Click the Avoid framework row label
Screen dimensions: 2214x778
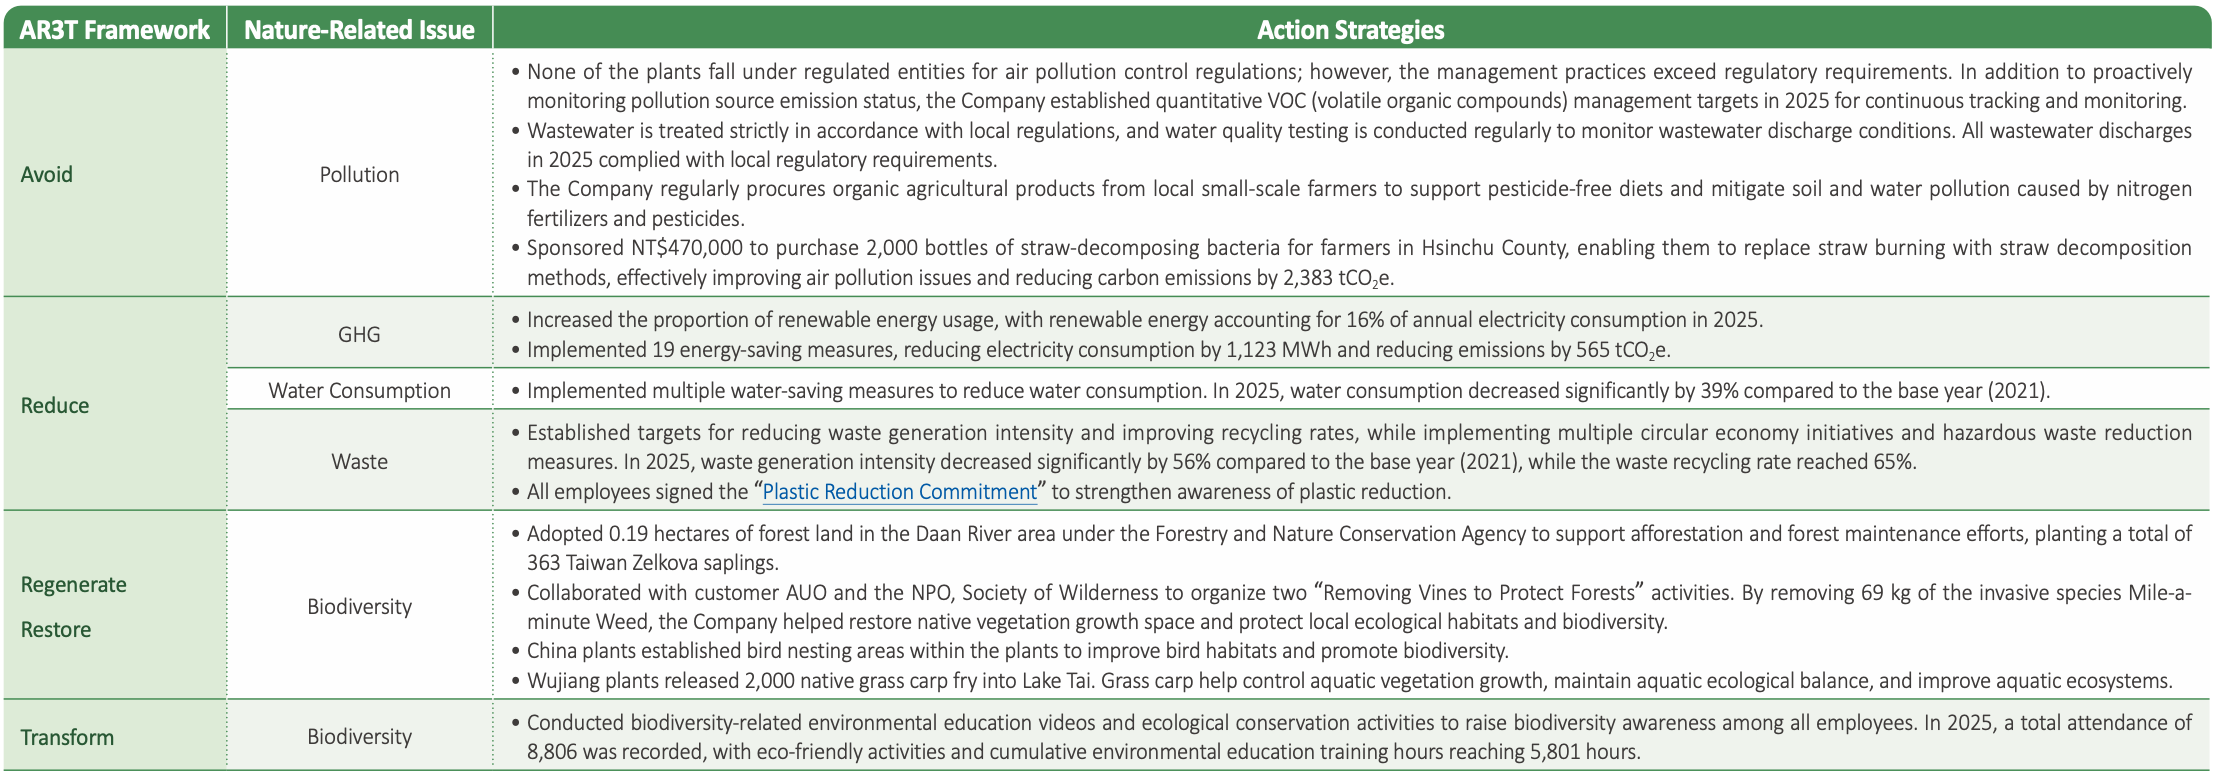coord(47,174)
